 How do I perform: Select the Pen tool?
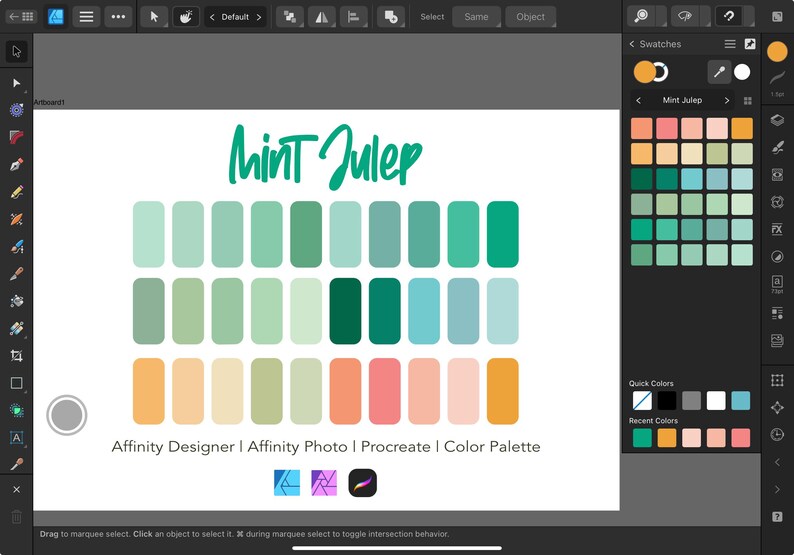[16, 165]
